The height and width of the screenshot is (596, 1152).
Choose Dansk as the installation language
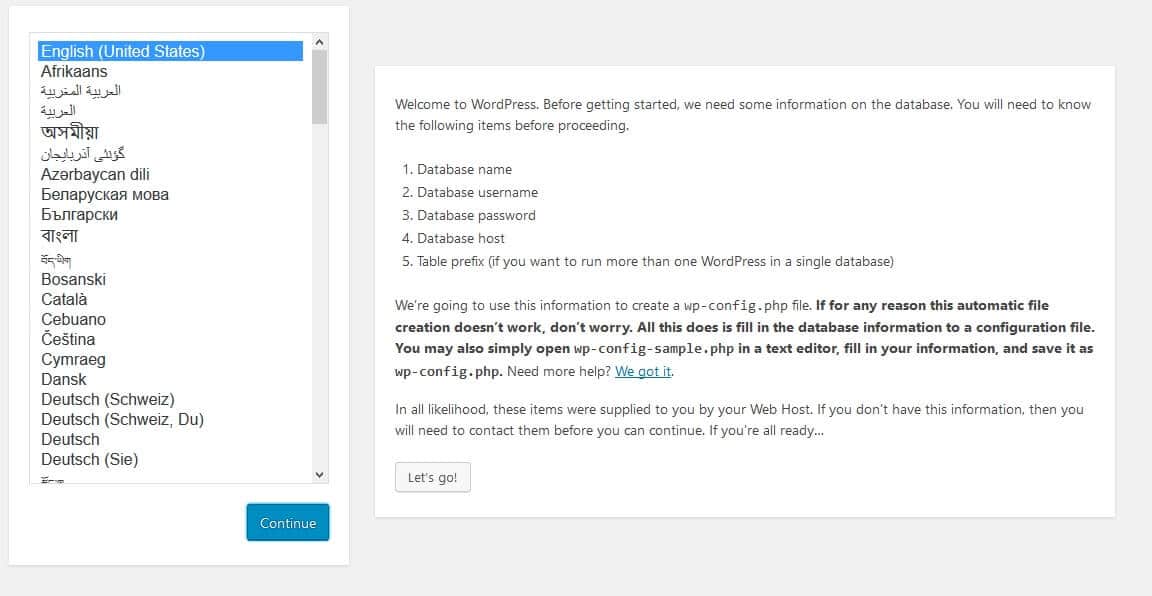click(x=63, y=379)
